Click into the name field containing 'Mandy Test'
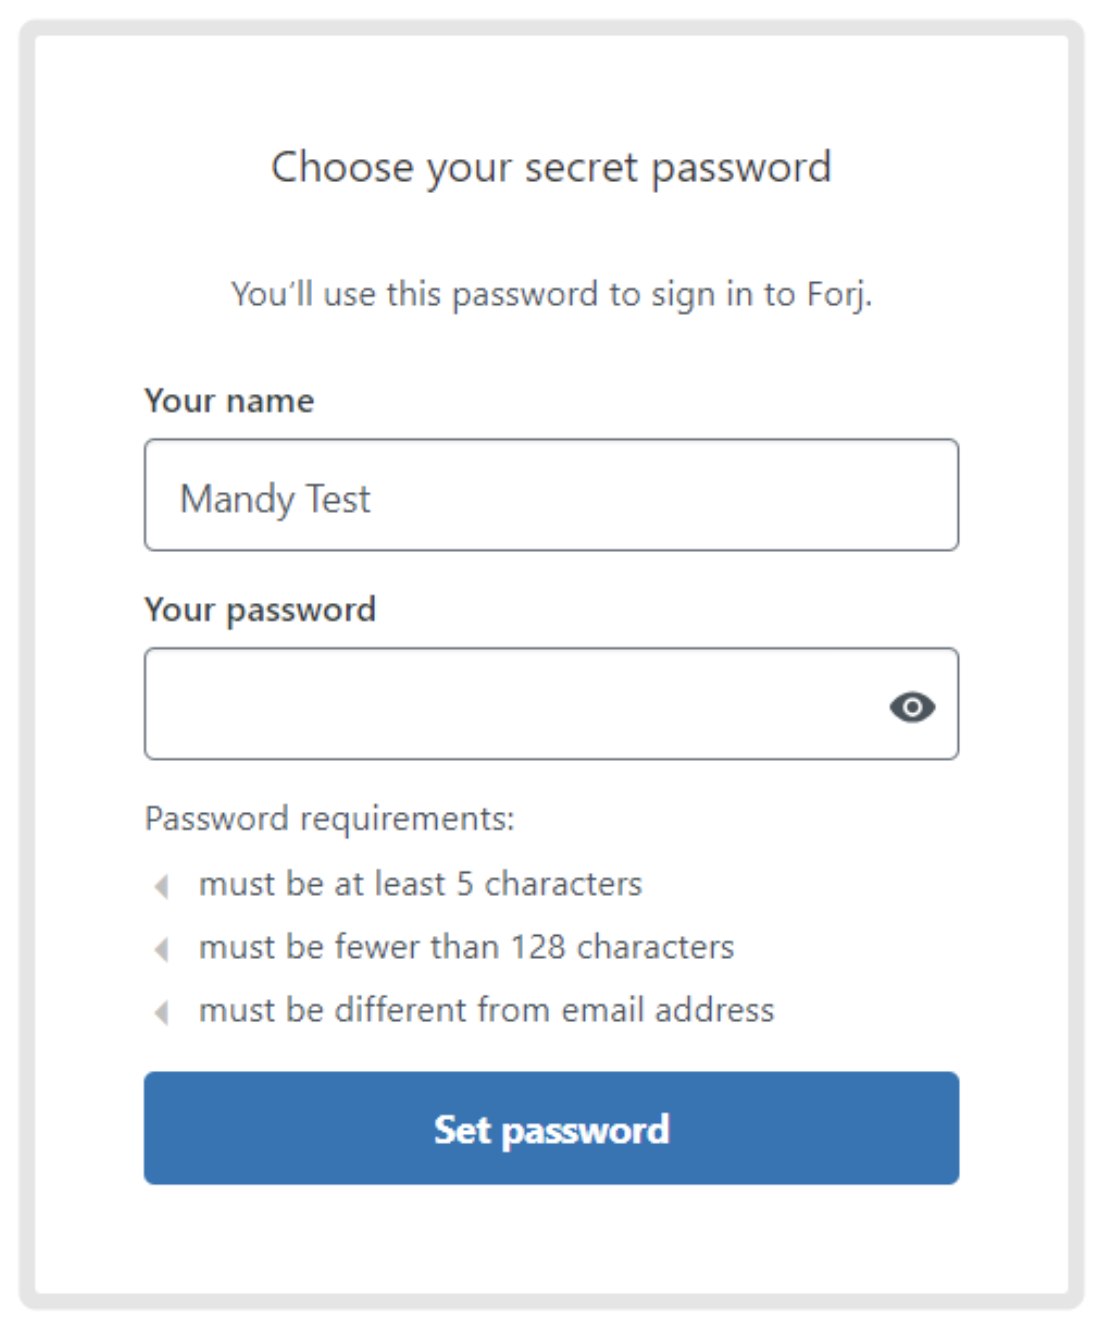This screenshot has height=1344, width=1108. (551, 495)
